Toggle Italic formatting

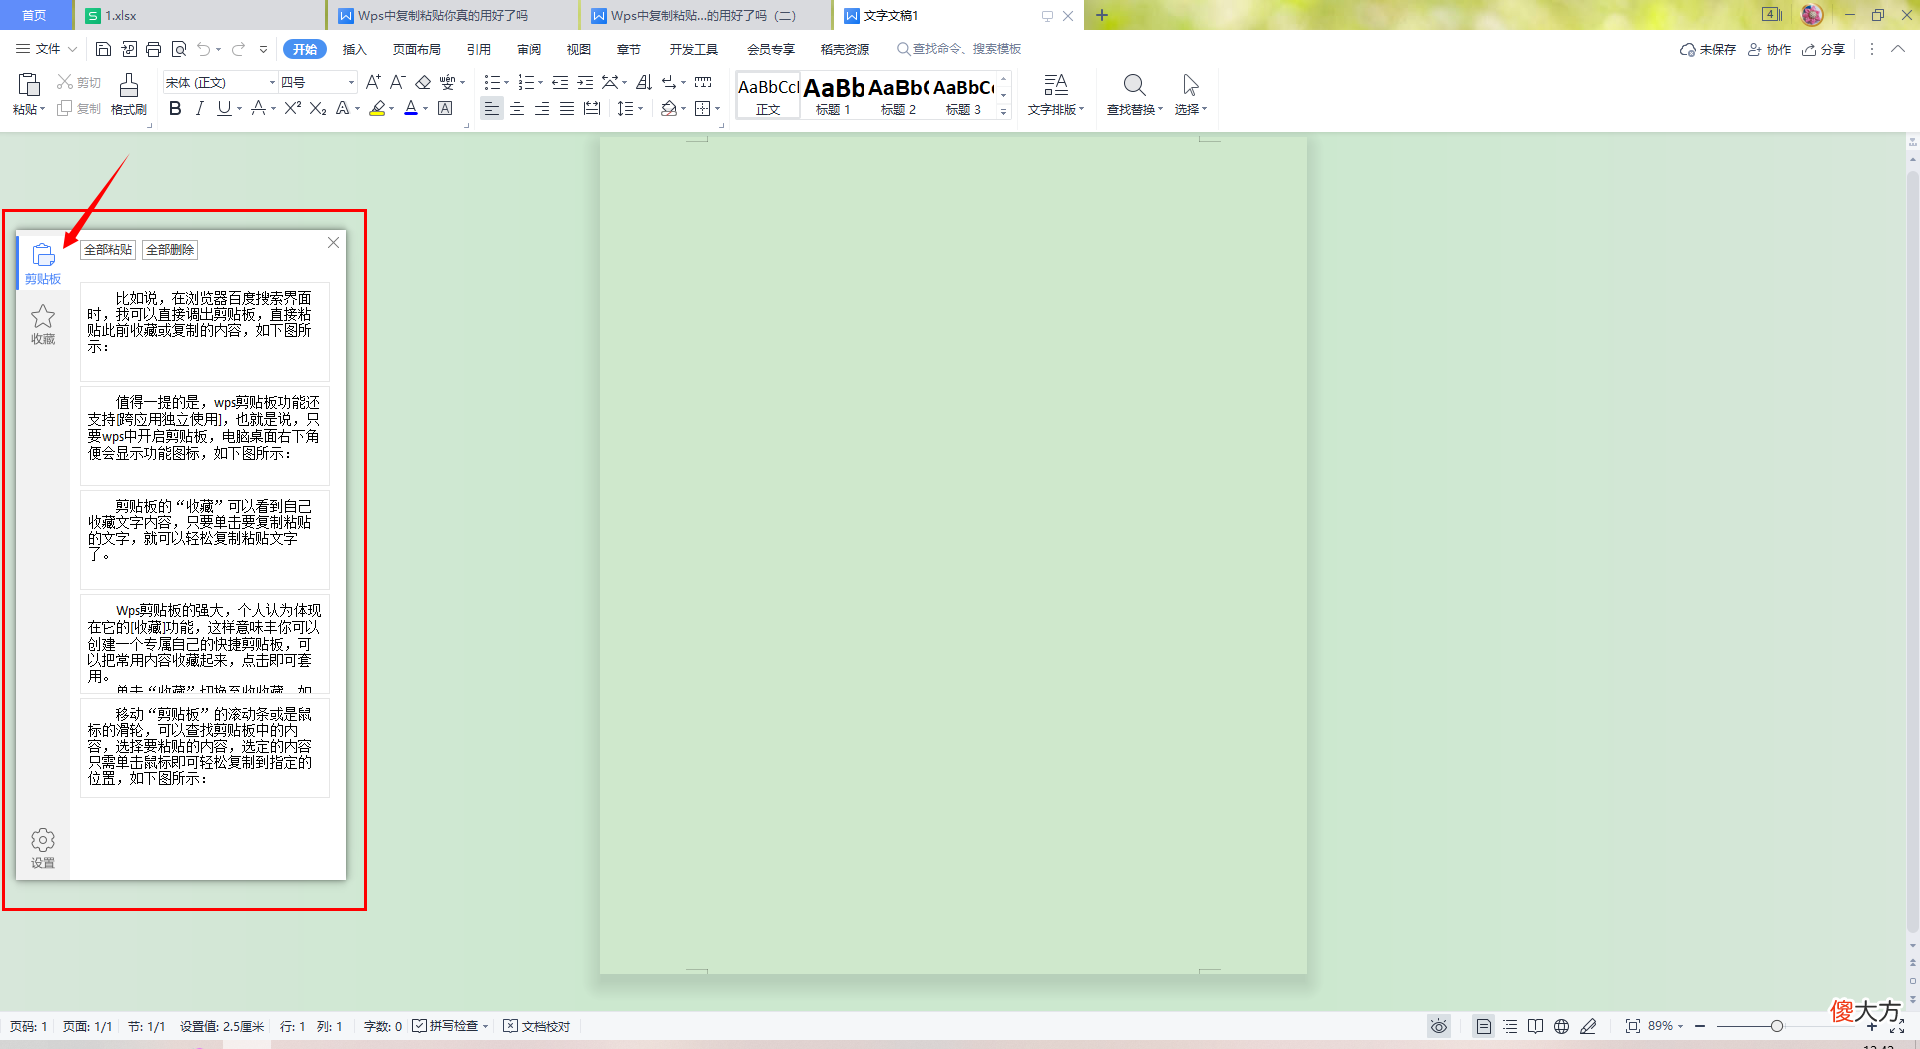[200, 108]
